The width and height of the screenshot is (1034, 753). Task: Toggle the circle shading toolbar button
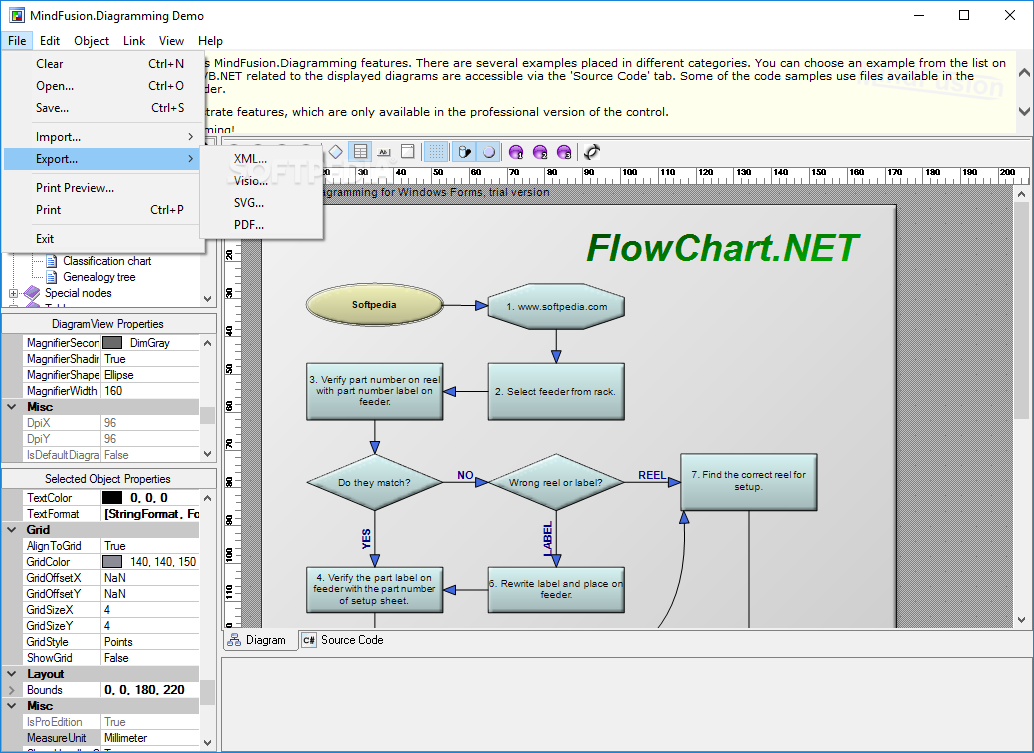489,152
